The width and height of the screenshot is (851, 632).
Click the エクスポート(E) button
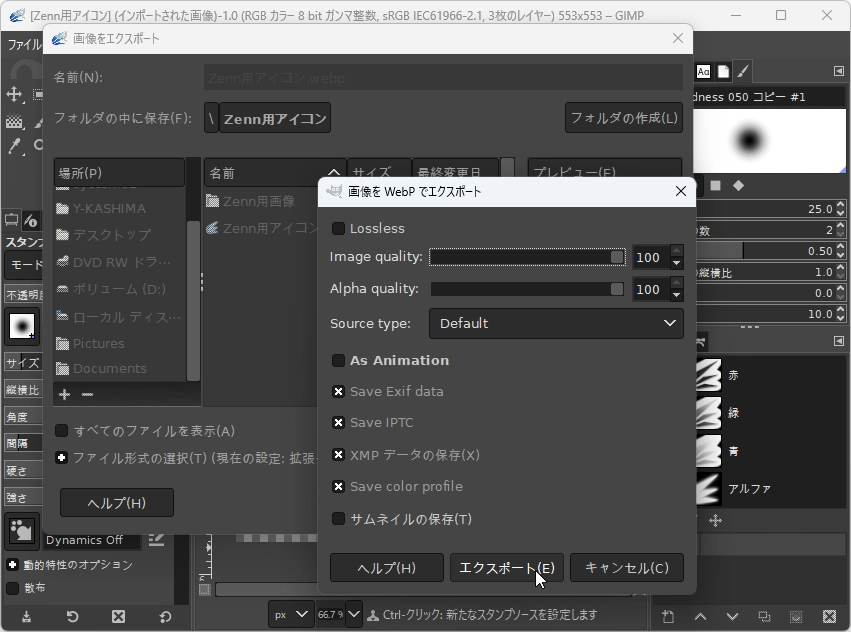click(x=507, y=568)
